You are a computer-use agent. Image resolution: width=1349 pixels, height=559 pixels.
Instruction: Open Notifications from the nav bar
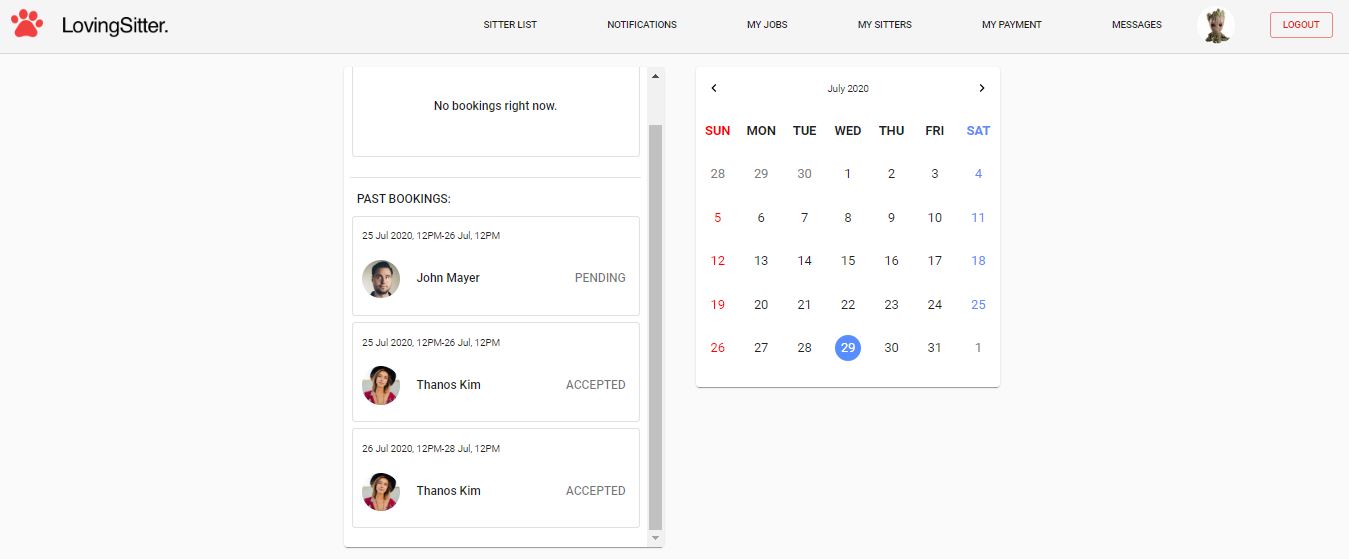coord(642,25)
